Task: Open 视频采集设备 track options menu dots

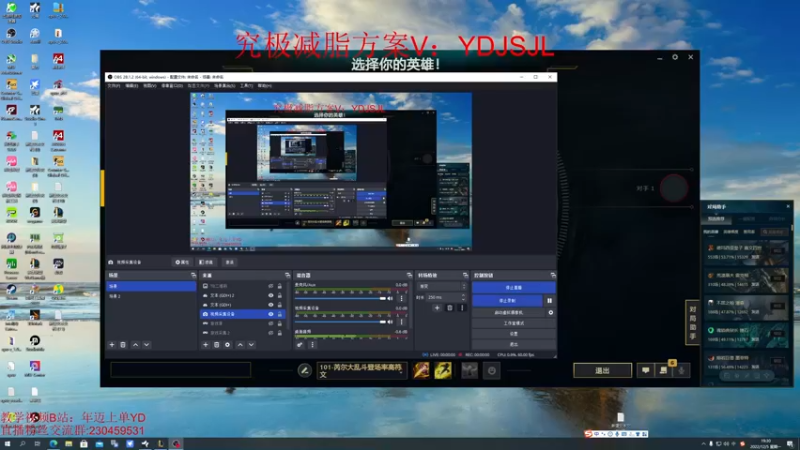Action: point(402,321)
